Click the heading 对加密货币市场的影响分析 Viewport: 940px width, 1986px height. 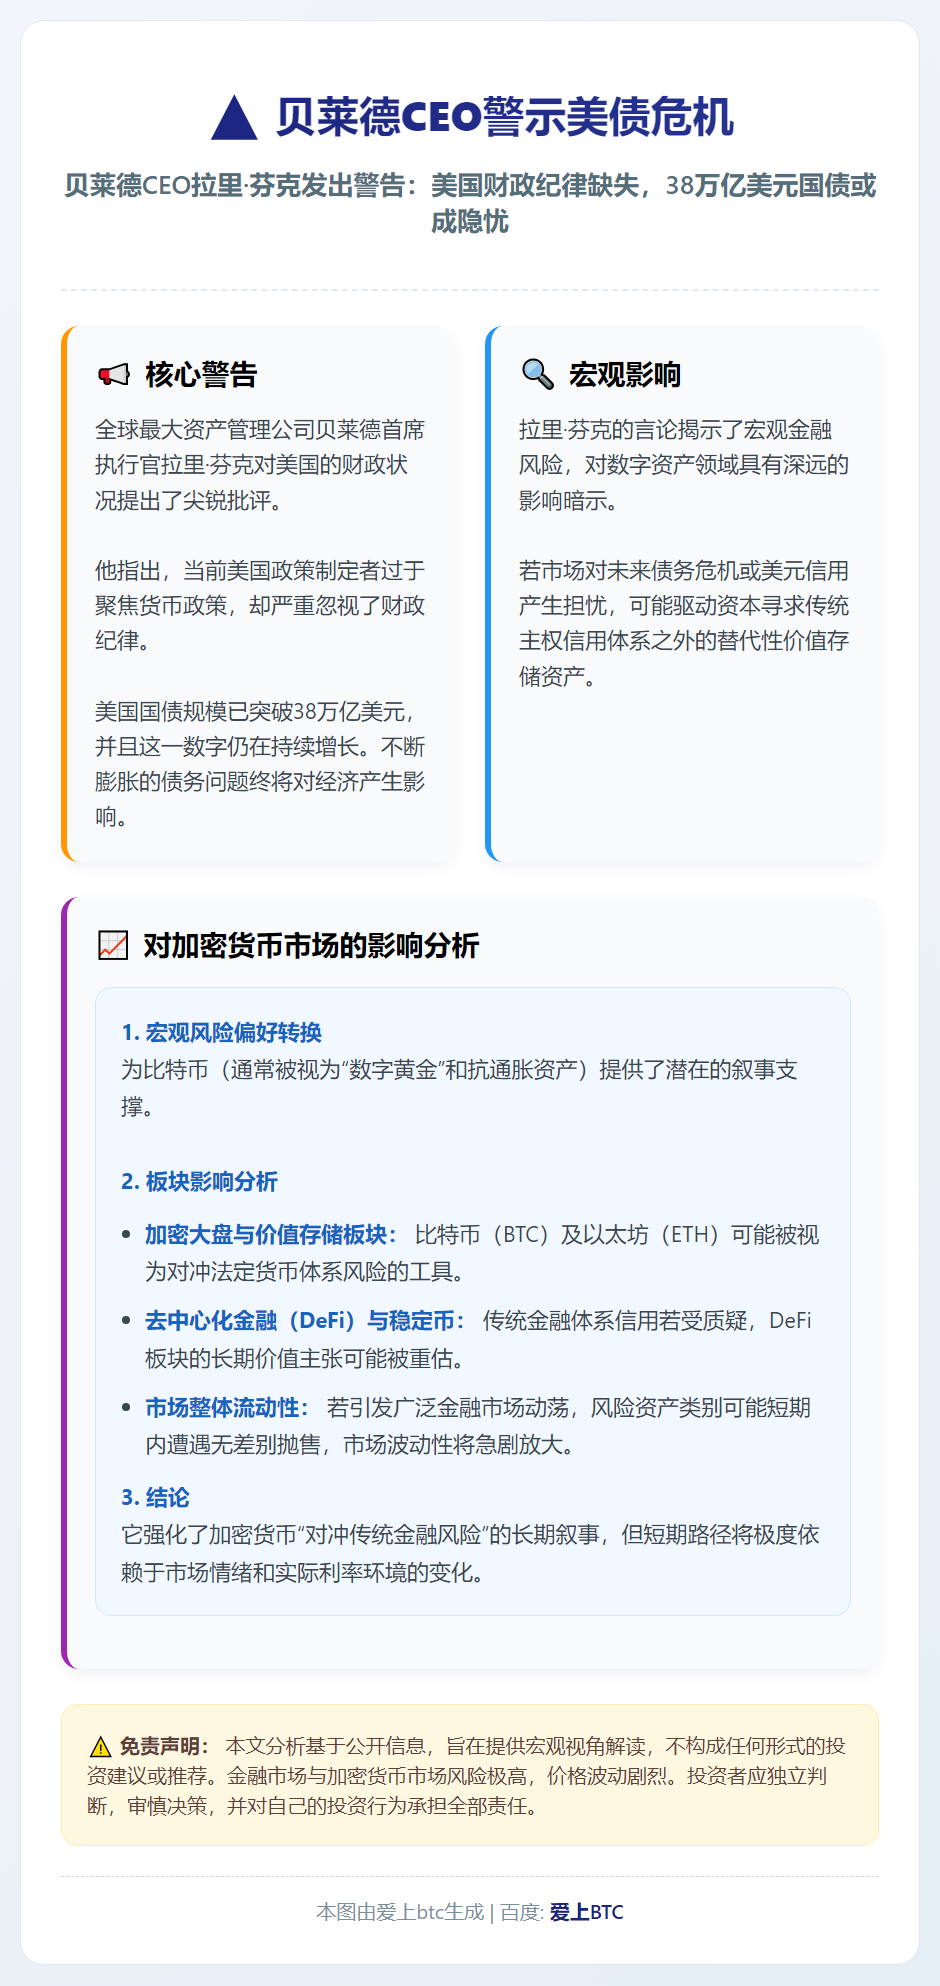tap(311, 945)
